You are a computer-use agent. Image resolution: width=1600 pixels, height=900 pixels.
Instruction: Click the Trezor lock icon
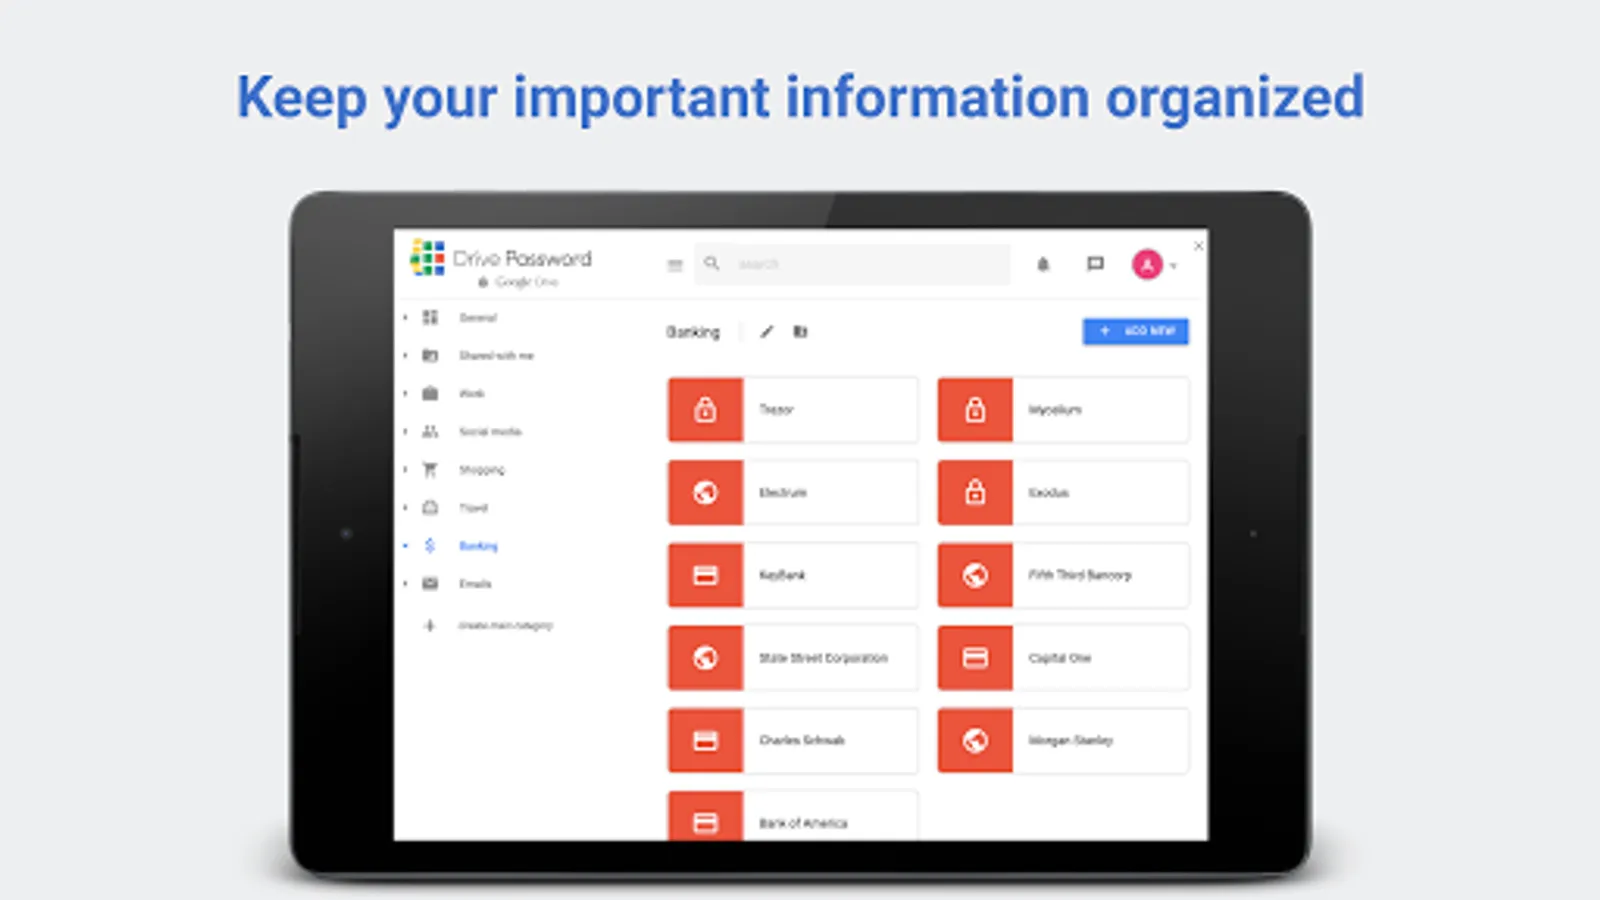(706, 410)
